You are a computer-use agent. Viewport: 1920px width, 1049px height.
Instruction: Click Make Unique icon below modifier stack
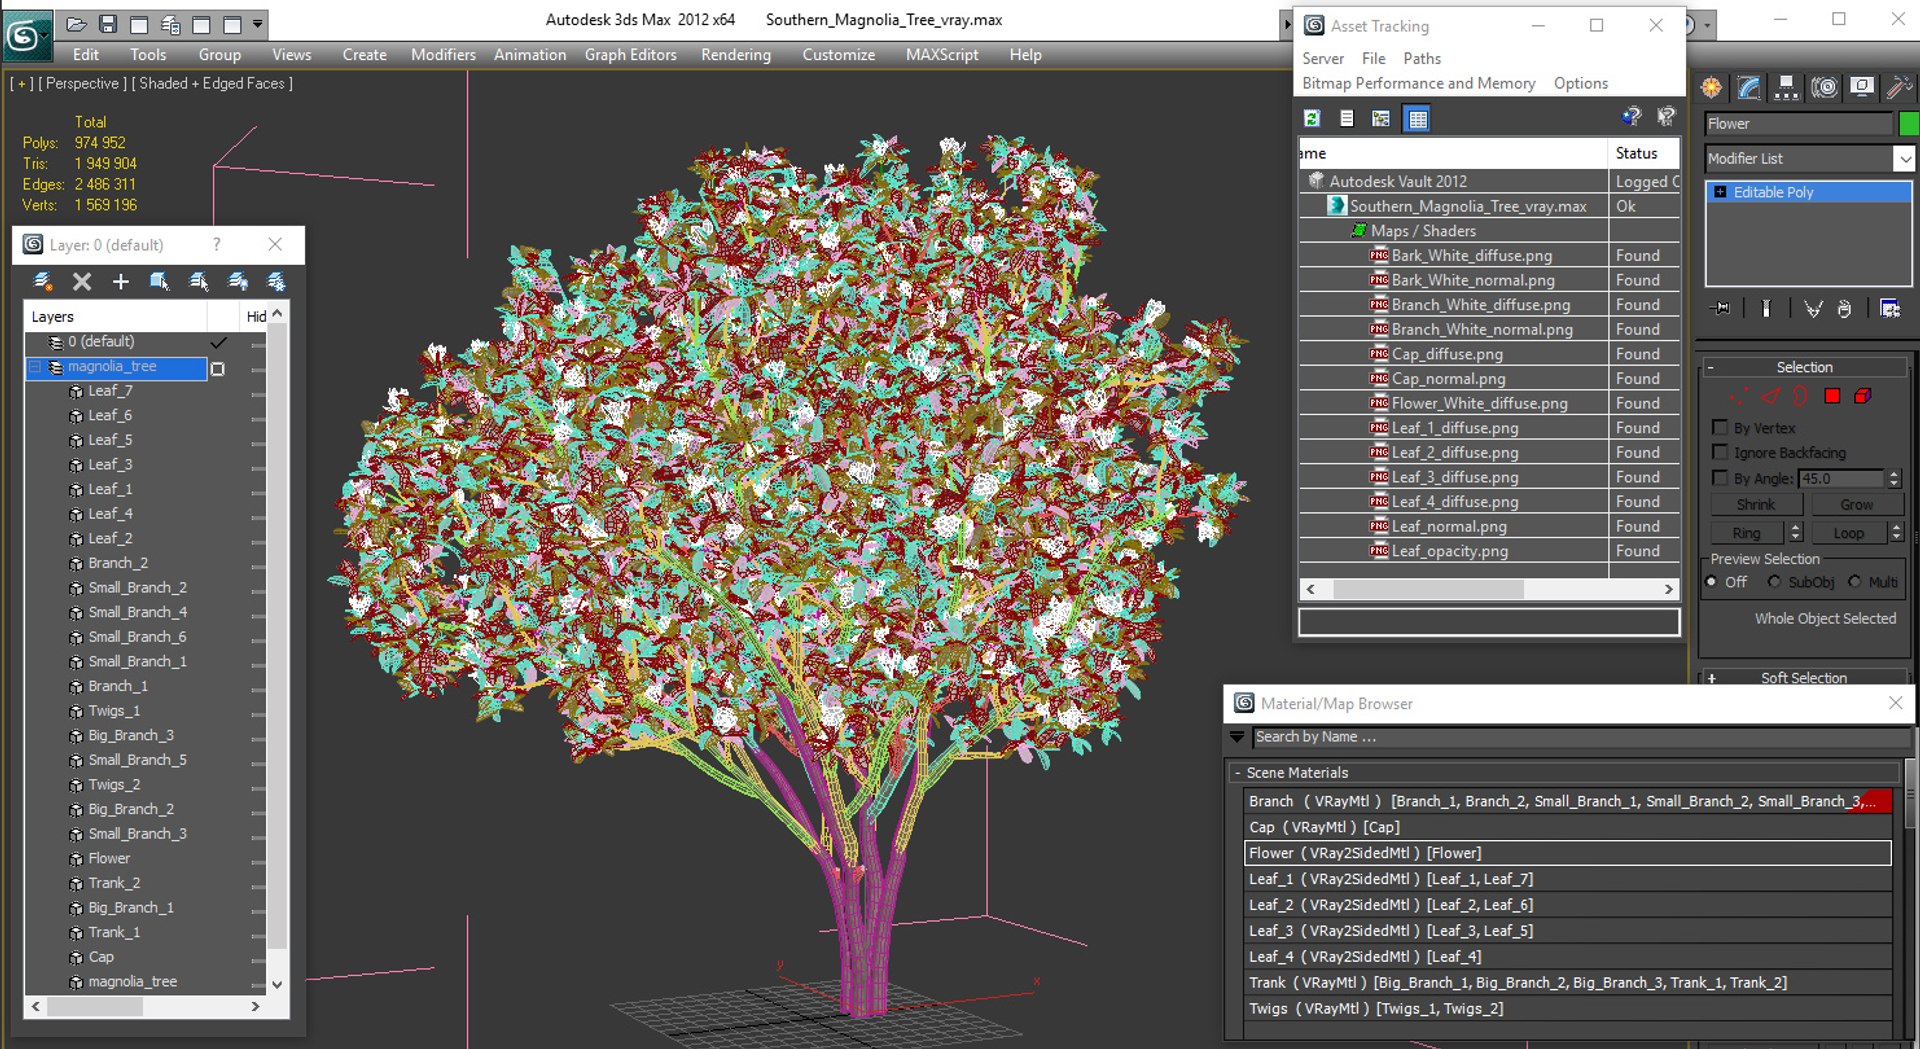[x=1813, y=308]
